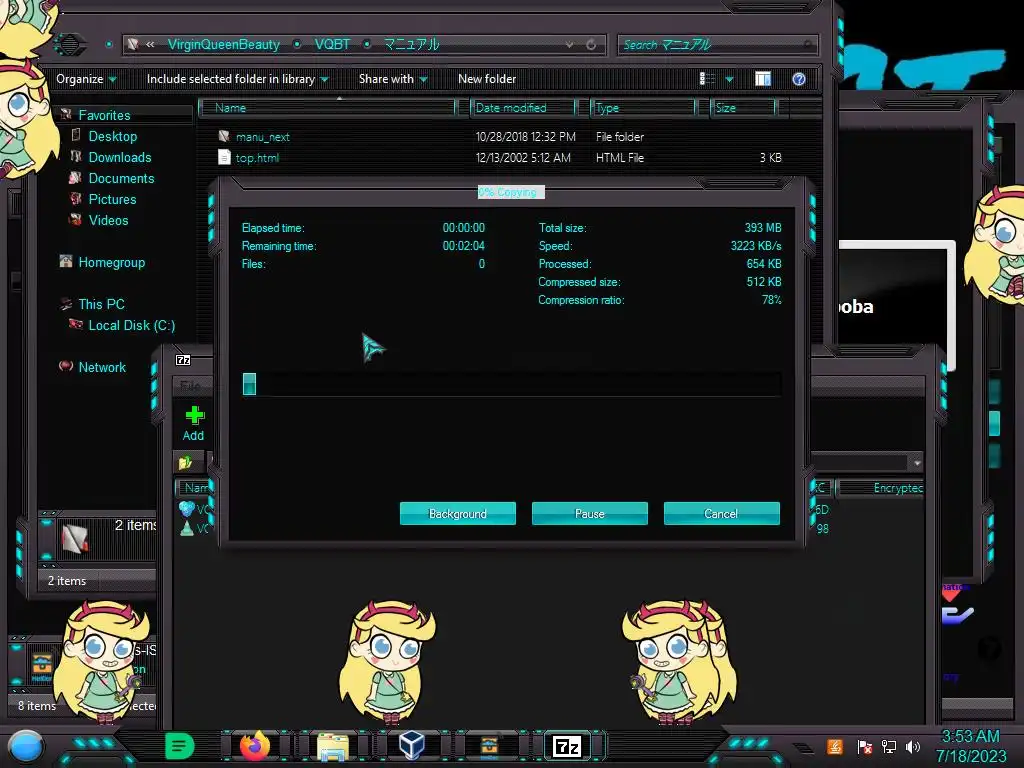Select the top.html file icon
Viewport: 1024px width, 768px height.
pos(224,157)
